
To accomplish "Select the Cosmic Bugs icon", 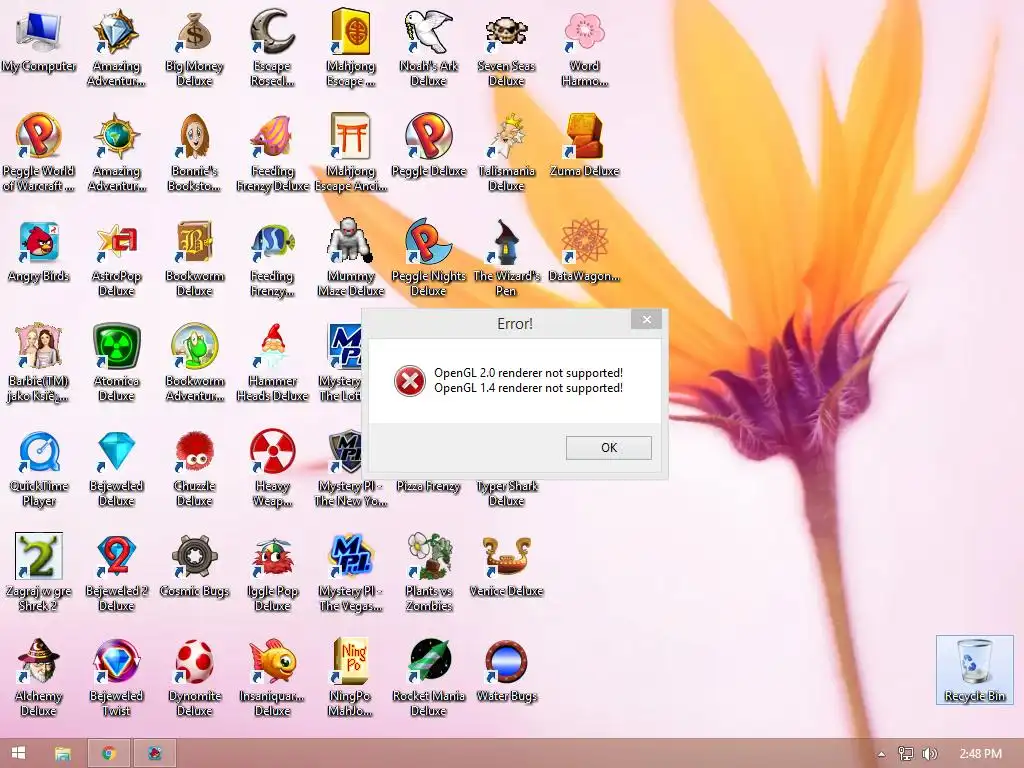I will pyautogui.click(x=195, y=556).
